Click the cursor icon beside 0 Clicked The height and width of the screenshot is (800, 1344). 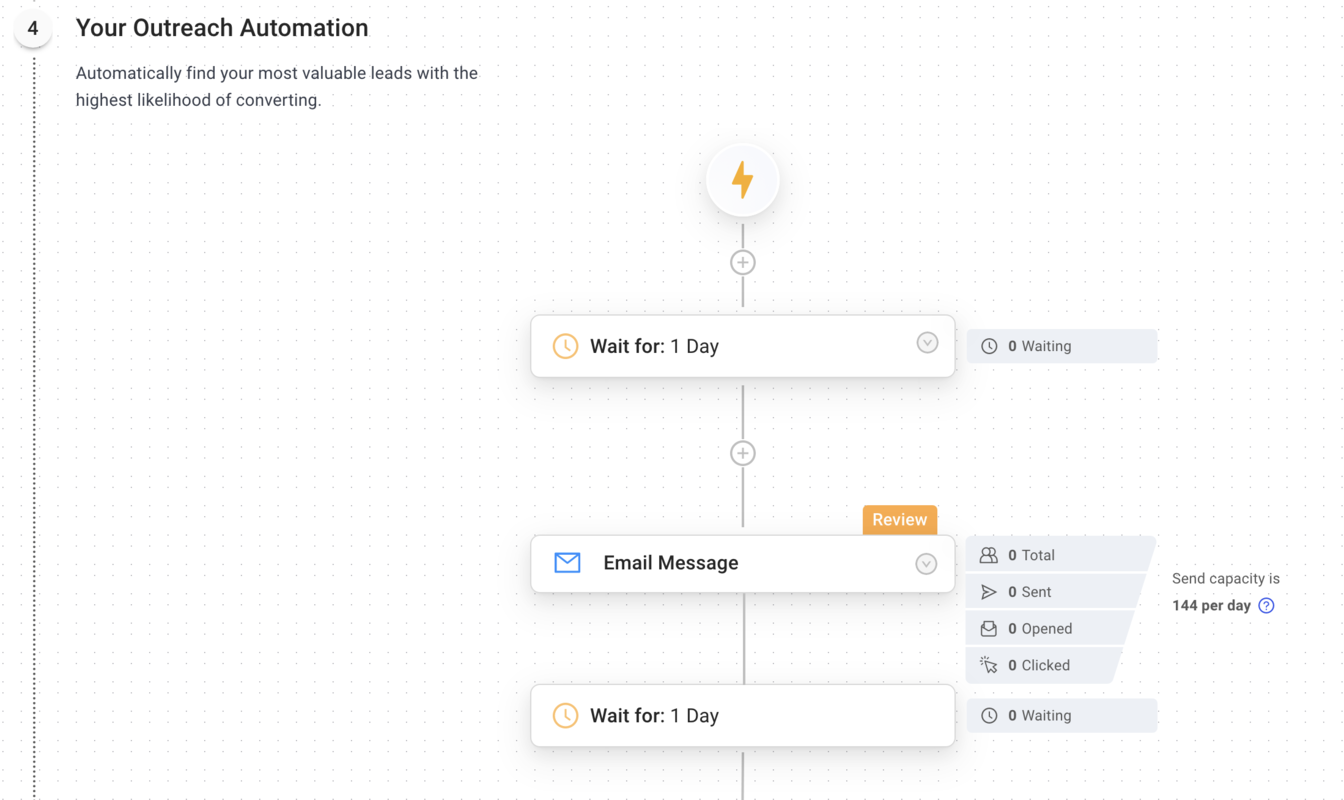989,665
